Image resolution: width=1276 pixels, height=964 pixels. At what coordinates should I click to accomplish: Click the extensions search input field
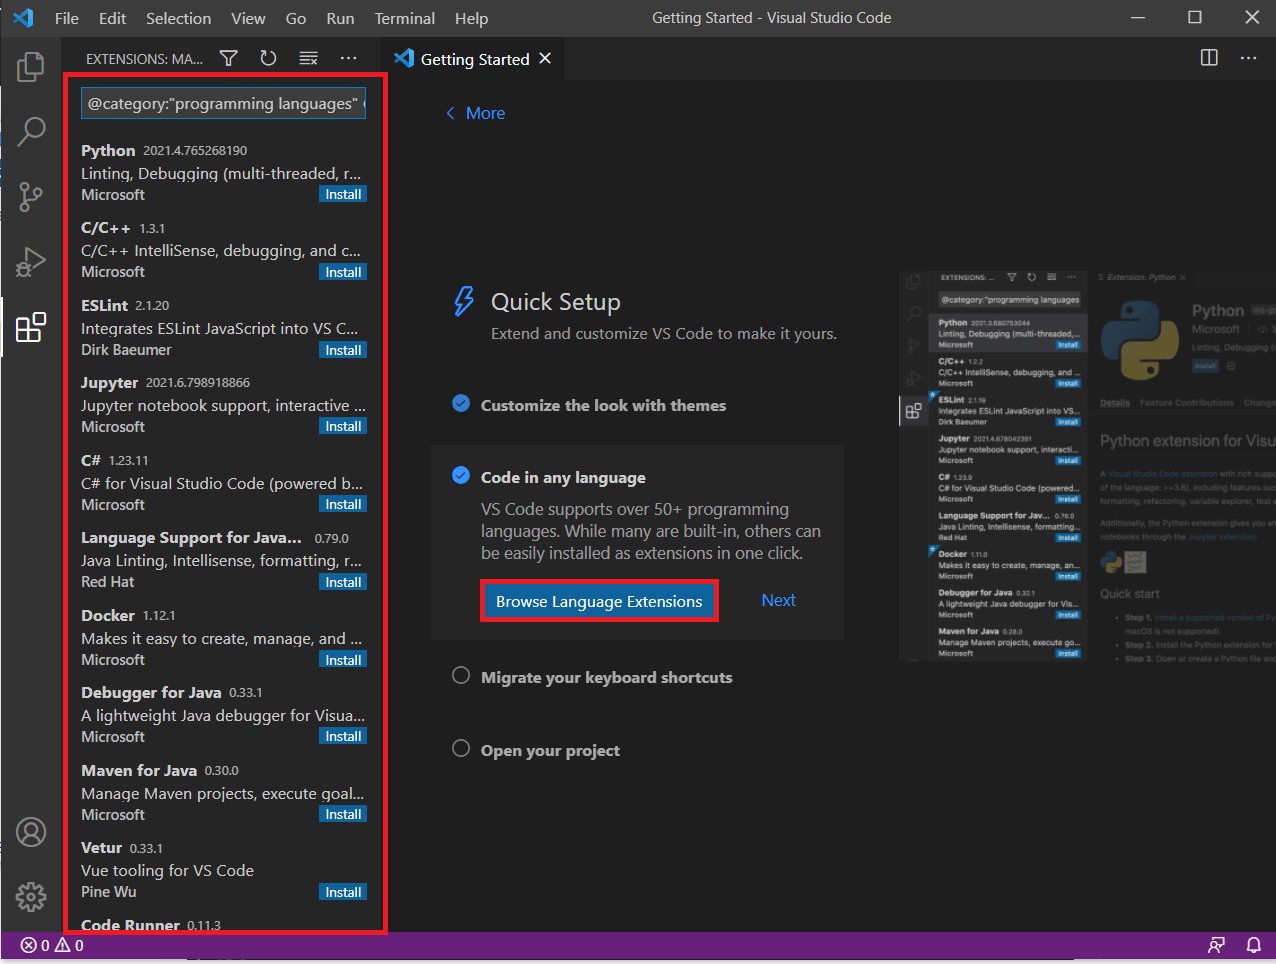pos(223,103)
